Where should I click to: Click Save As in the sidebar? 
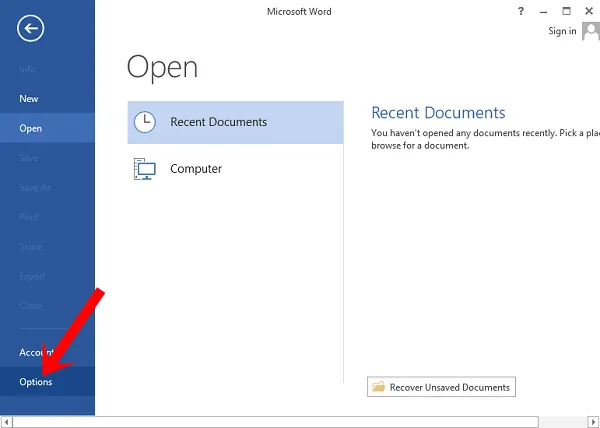[34, 188]
